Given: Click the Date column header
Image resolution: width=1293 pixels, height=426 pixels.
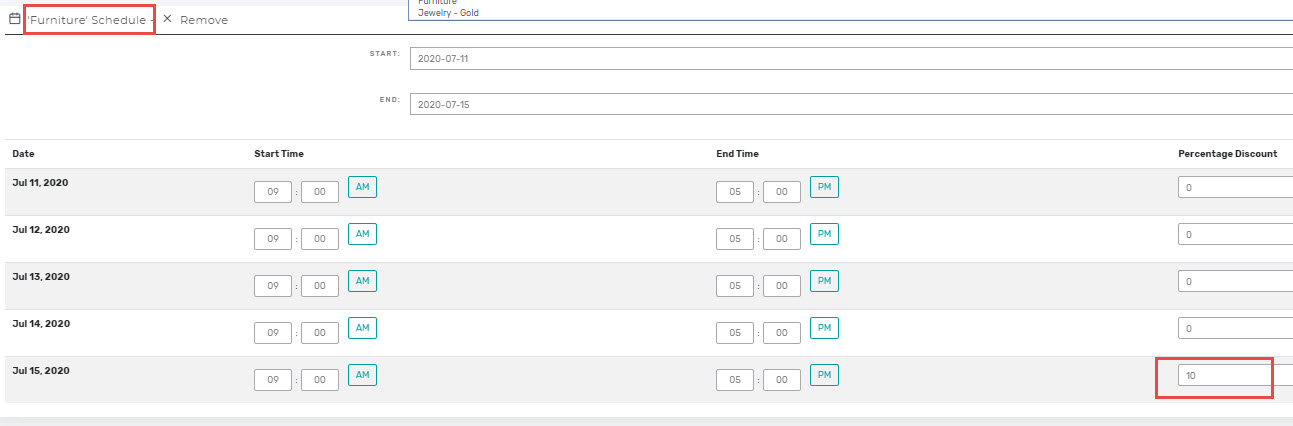Looking at the screenshot, I should click(x=23, y=154).
